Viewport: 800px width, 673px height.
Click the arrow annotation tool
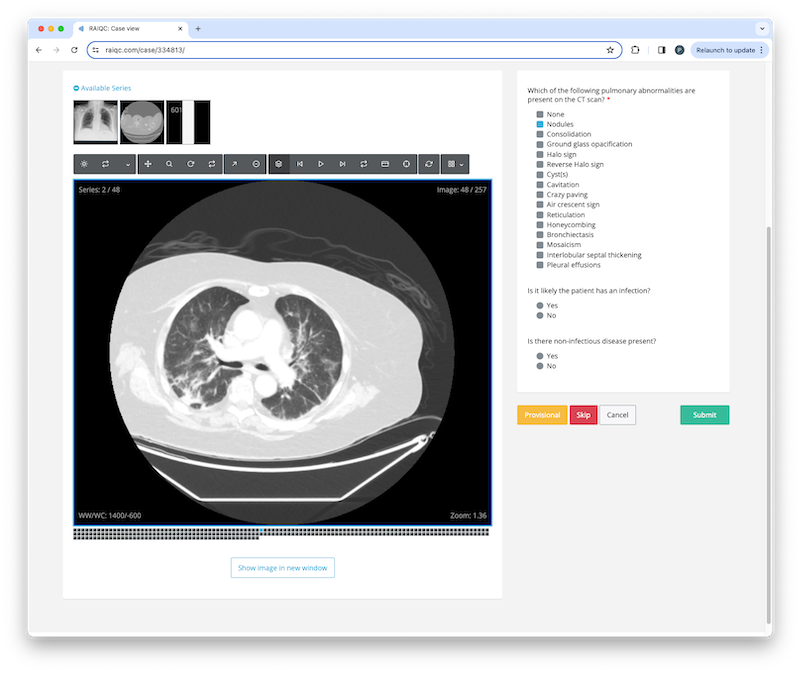[235, 164]
